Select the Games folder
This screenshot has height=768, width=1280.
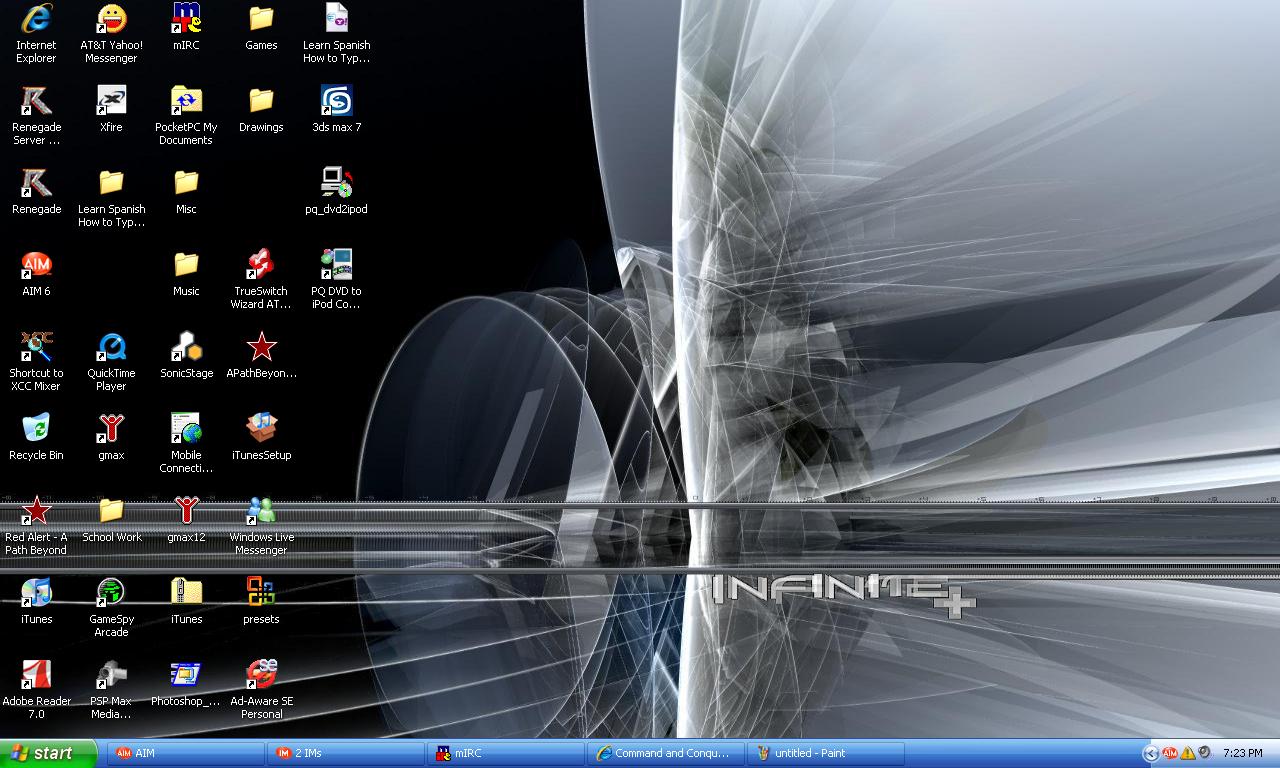261,19
